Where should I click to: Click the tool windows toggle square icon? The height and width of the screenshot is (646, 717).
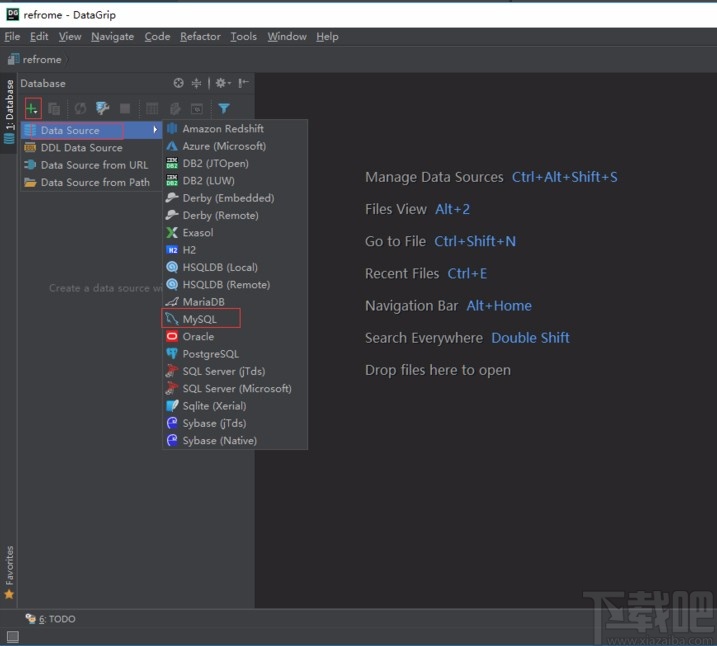[13, 636]
